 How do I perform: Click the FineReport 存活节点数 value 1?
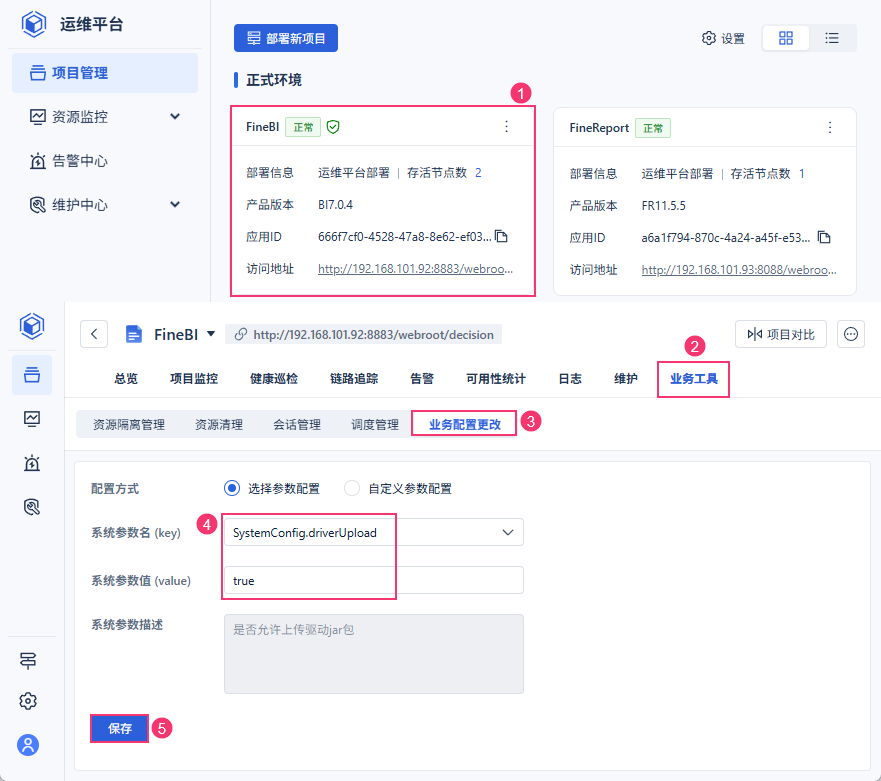pyautogui.click(x=802, y=174)
